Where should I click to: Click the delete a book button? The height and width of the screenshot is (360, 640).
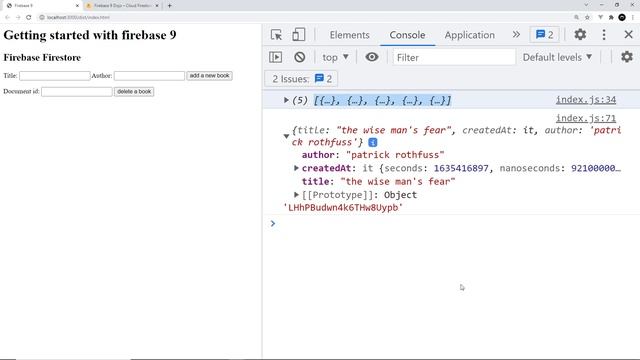134,91
